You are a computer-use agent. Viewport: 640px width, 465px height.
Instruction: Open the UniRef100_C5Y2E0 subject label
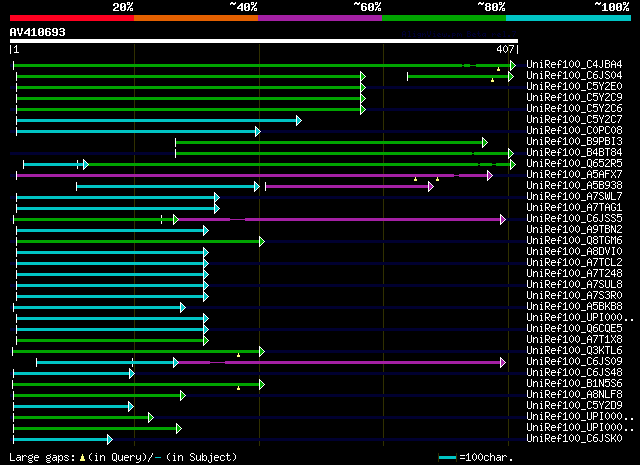(x=574, y=87)
